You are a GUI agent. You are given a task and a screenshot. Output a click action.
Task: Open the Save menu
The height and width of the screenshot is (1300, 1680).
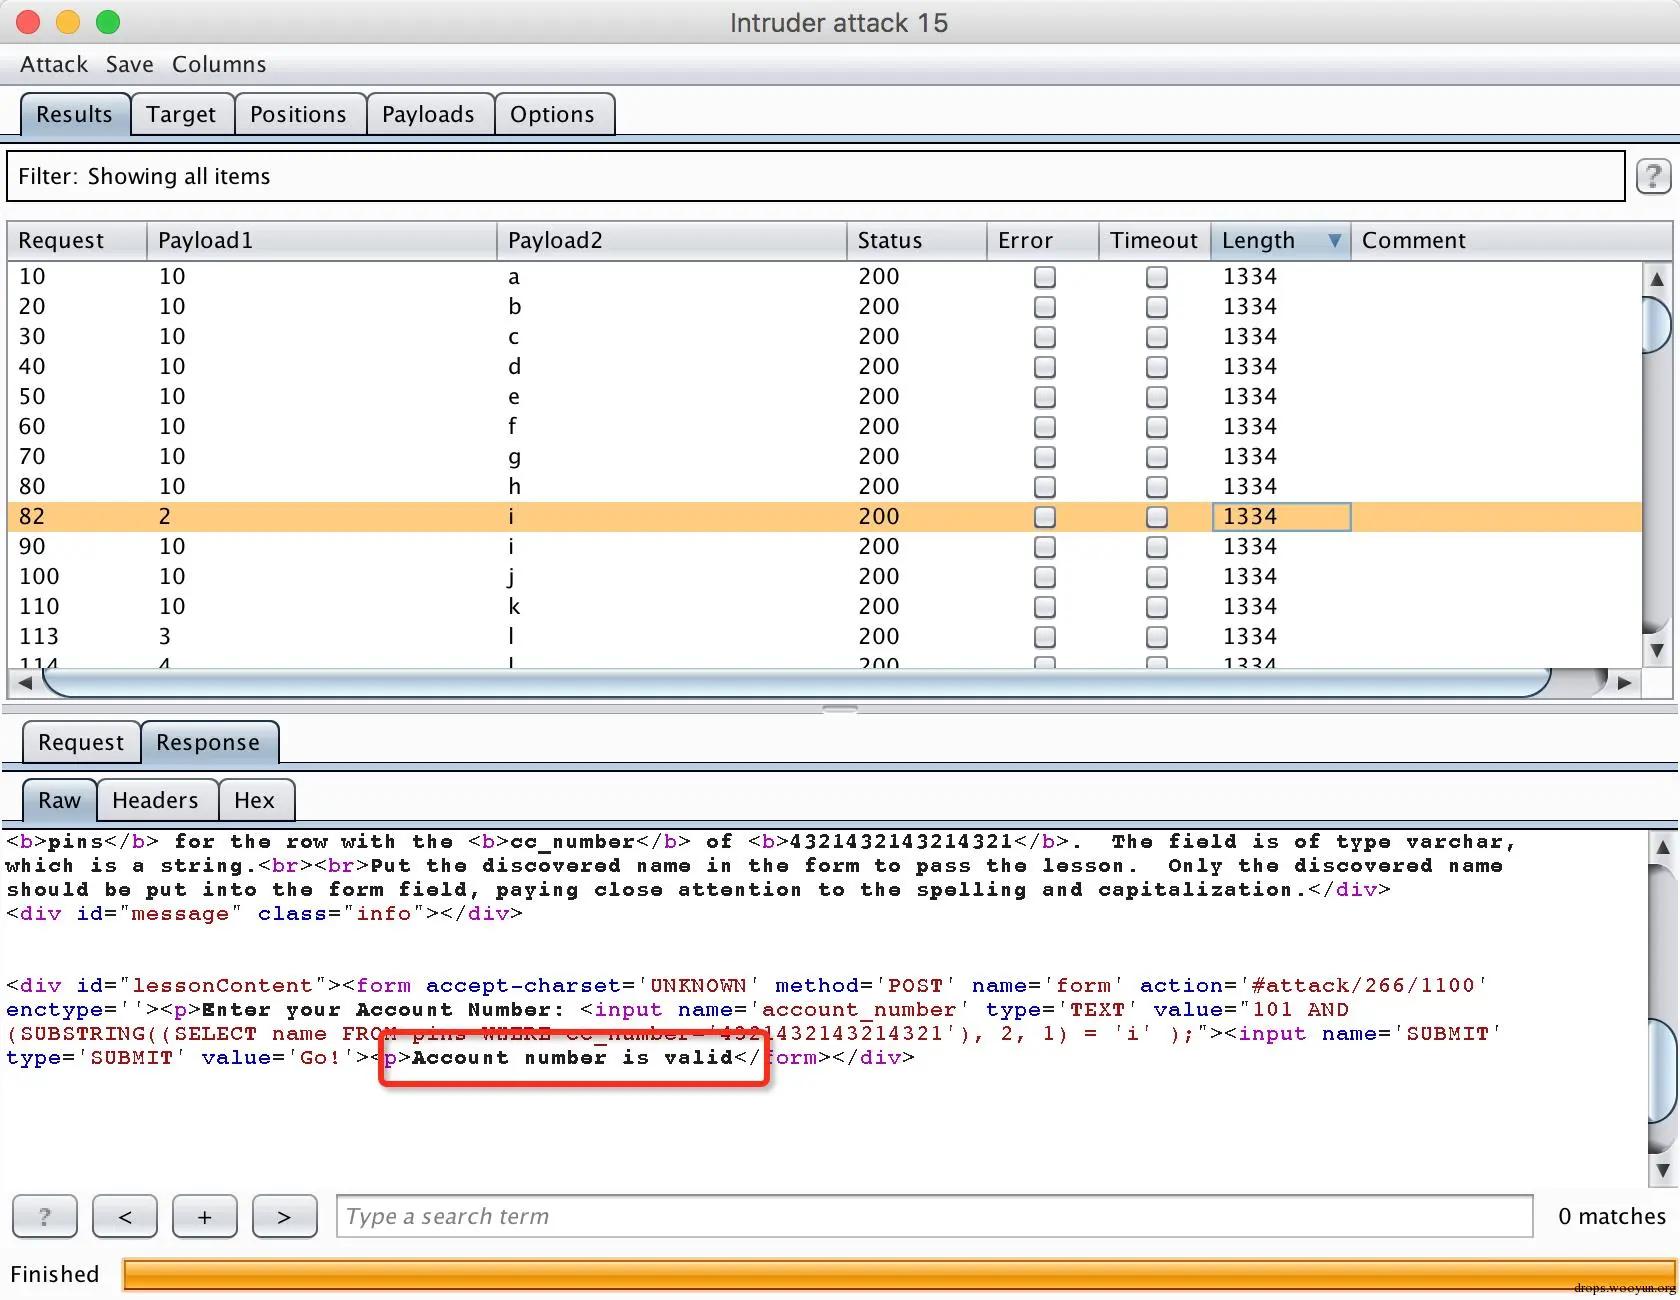click(130, 65)
